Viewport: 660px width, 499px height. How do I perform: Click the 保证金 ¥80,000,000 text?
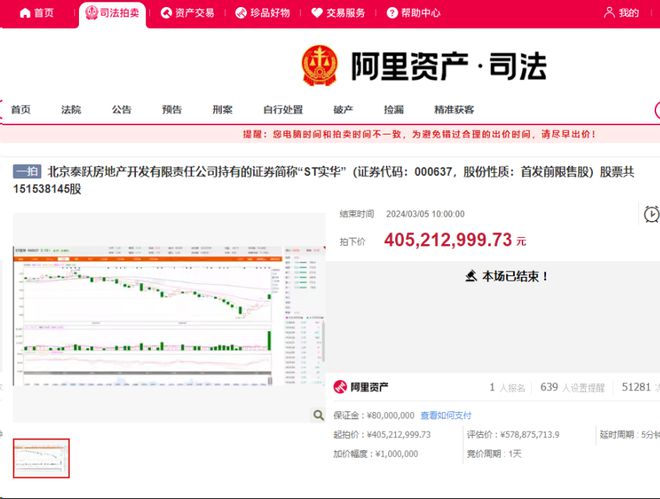(374, 416)
